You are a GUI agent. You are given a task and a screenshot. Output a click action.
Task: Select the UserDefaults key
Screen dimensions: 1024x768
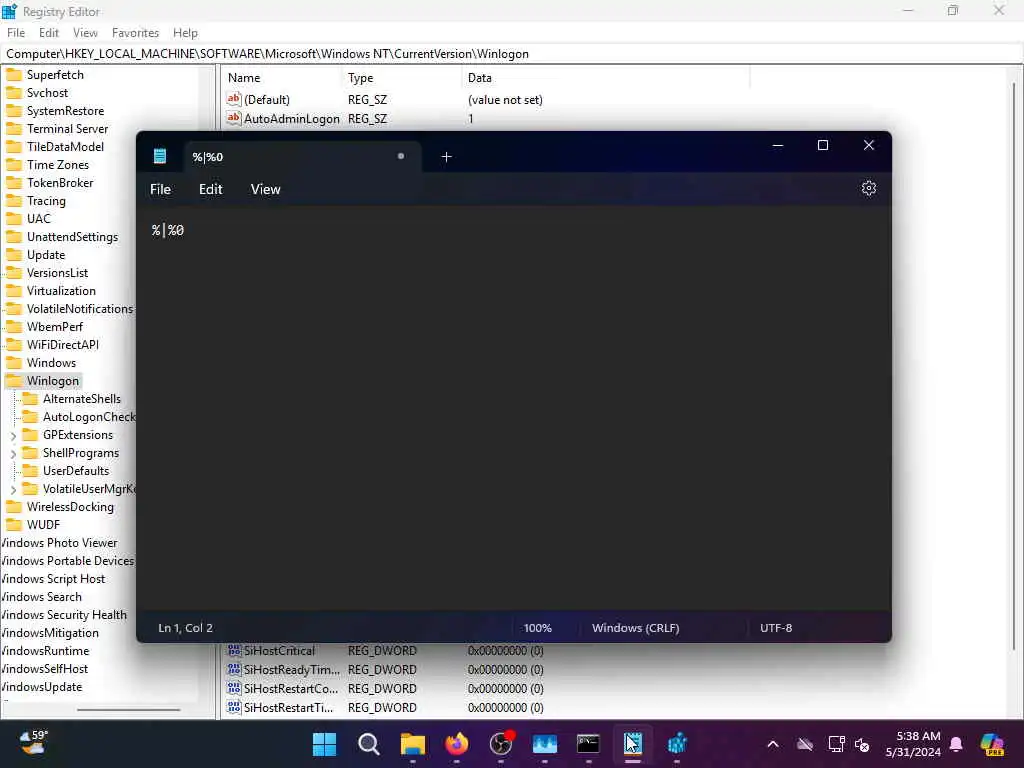coord(76,471)
